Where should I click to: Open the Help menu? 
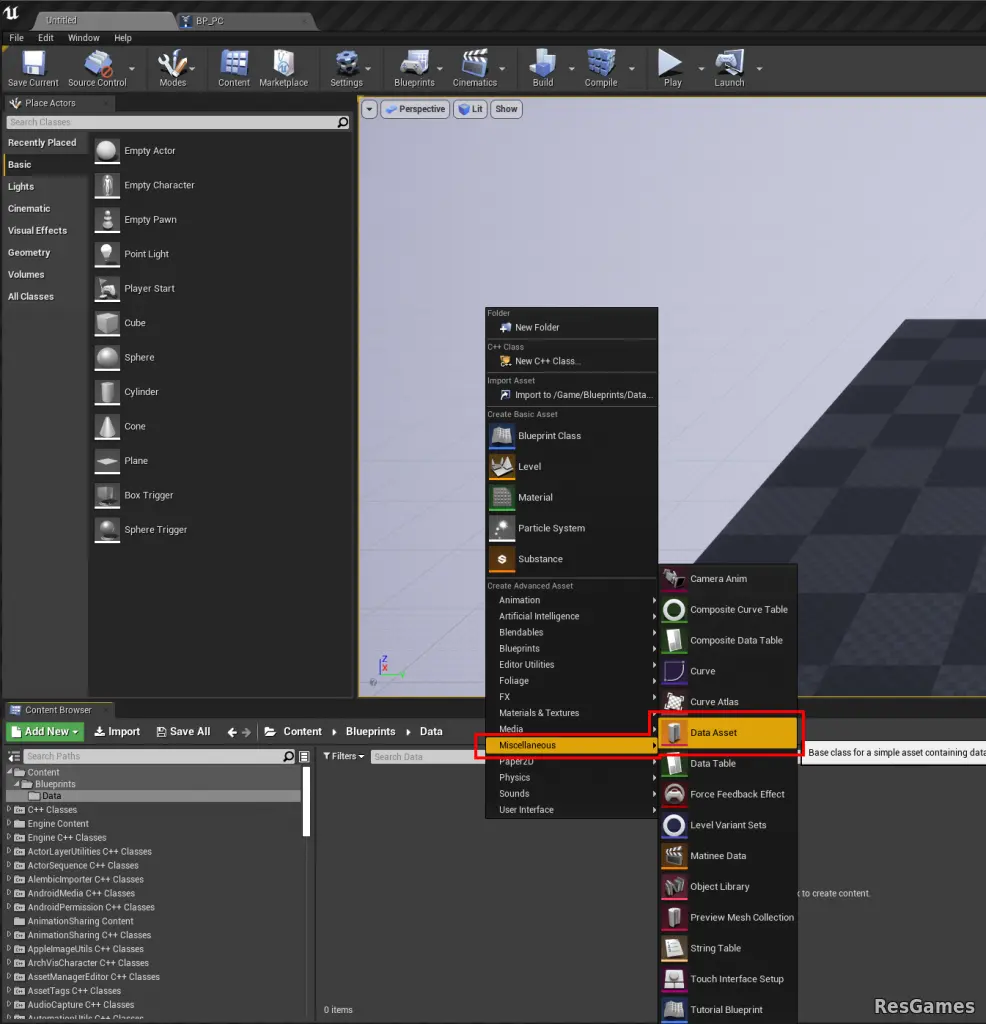click(123, 38)
